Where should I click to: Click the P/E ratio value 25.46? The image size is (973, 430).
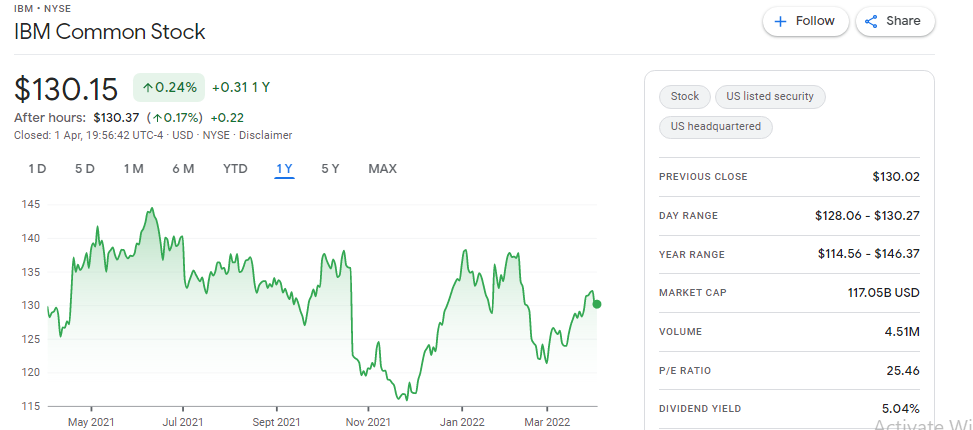coord(903,371)
